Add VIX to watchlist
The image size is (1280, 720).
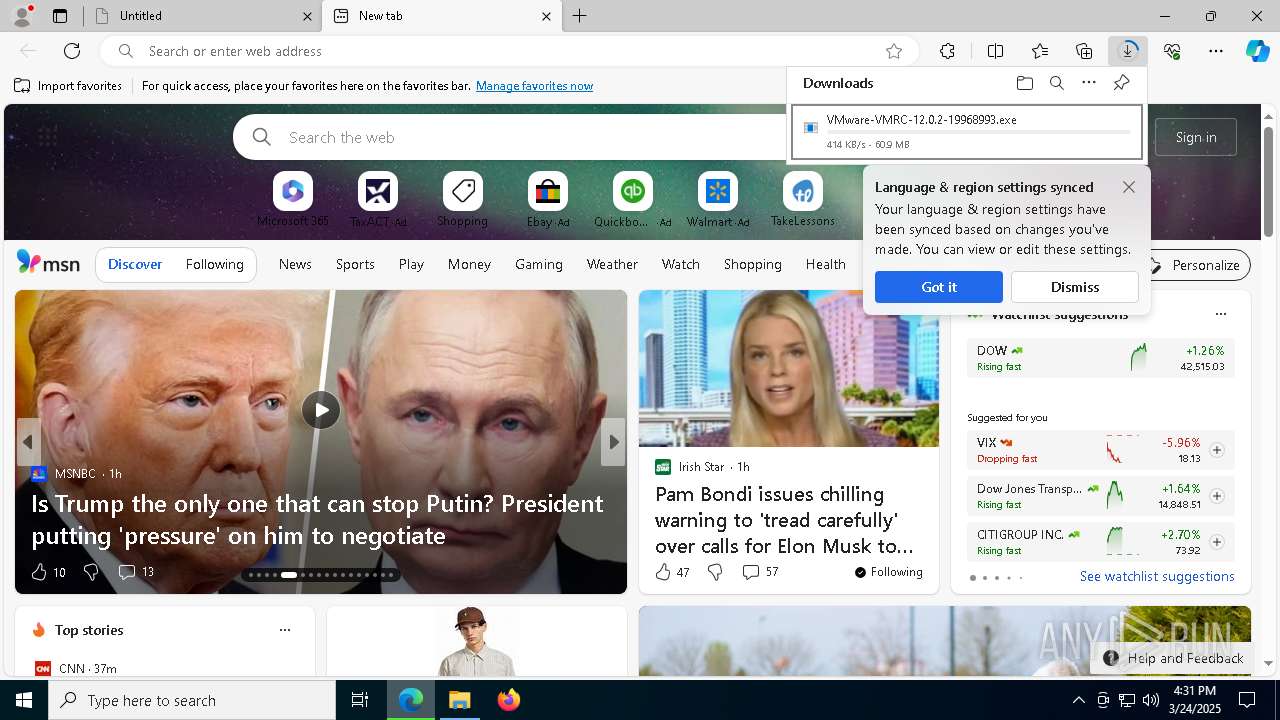1217,450
